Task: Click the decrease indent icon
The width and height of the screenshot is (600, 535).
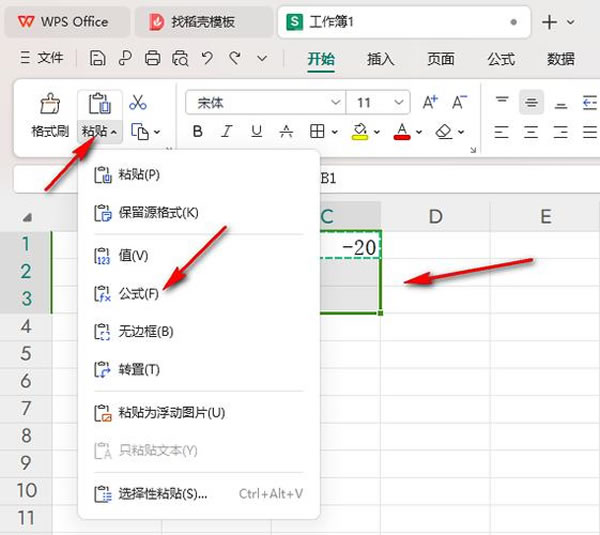Action: tap(590, 102)
